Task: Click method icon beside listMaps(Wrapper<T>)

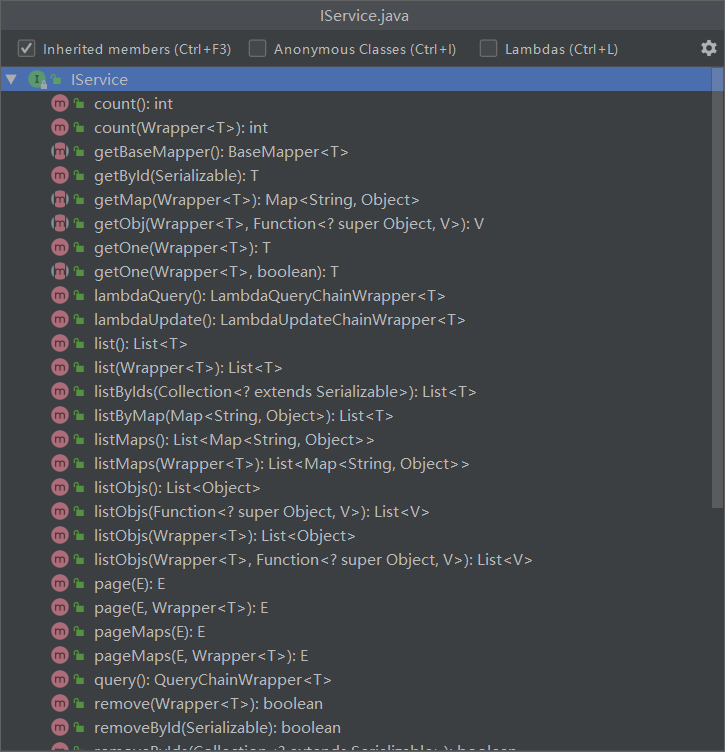Action: (x=60, y=463)
